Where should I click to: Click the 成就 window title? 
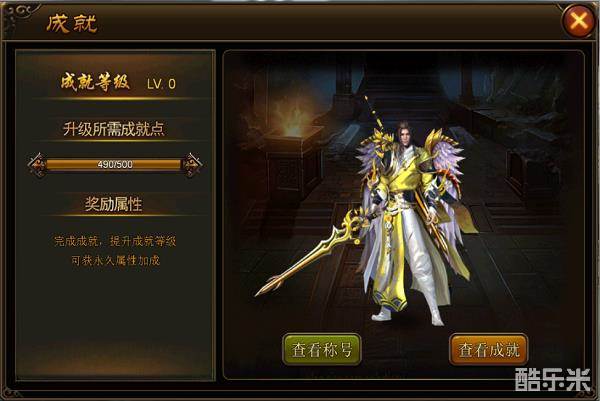(x=71, y=24)
